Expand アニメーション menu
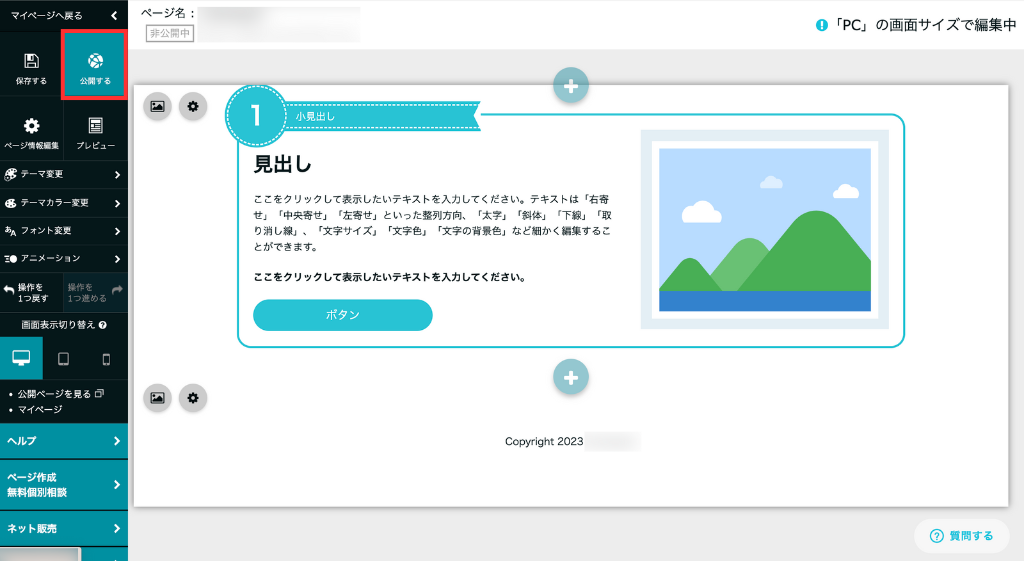The image size is (1024, 561). click(63, 259)
